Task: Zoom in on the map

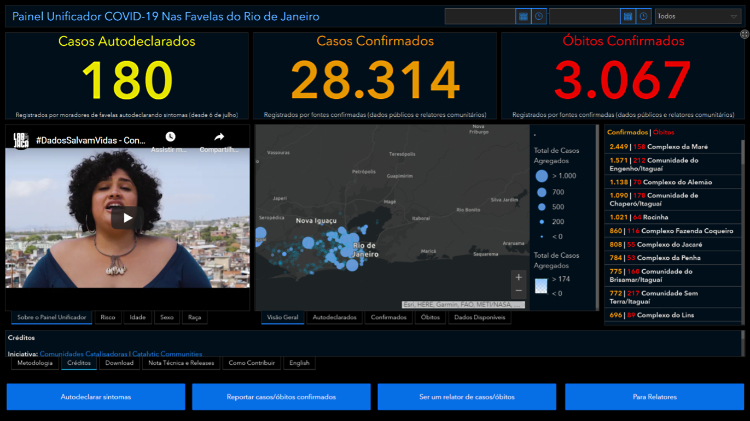Action: [517, 277]
